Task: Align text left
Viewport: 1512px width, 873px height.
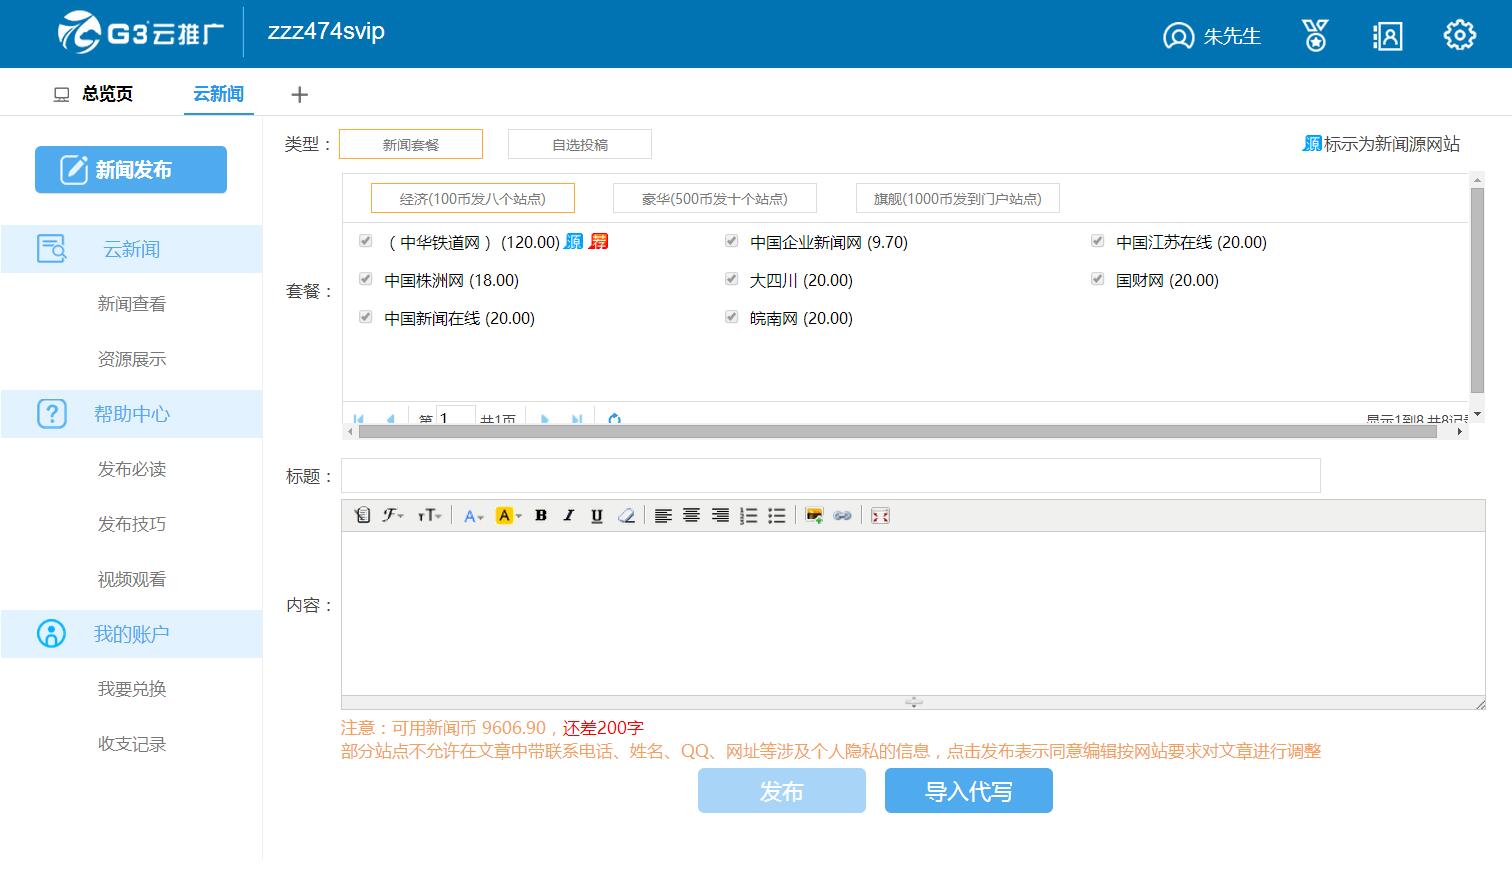Action: tap(663, 515)
